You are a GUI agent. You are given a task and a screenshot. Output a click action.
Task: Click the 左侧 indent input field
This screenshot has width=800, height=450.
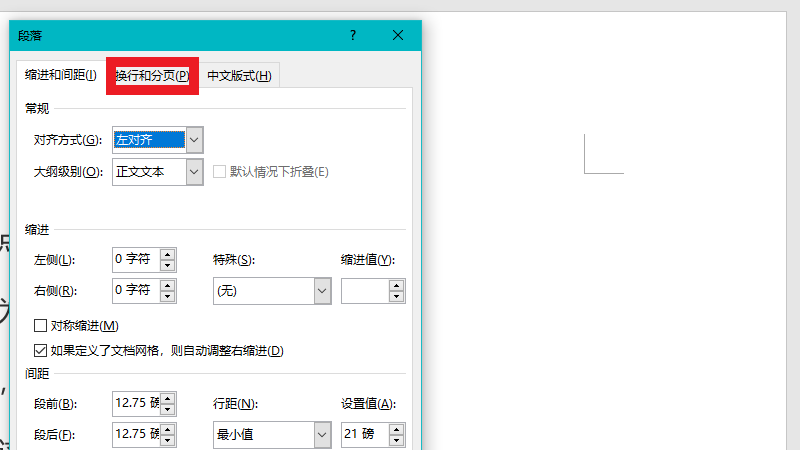135,260
